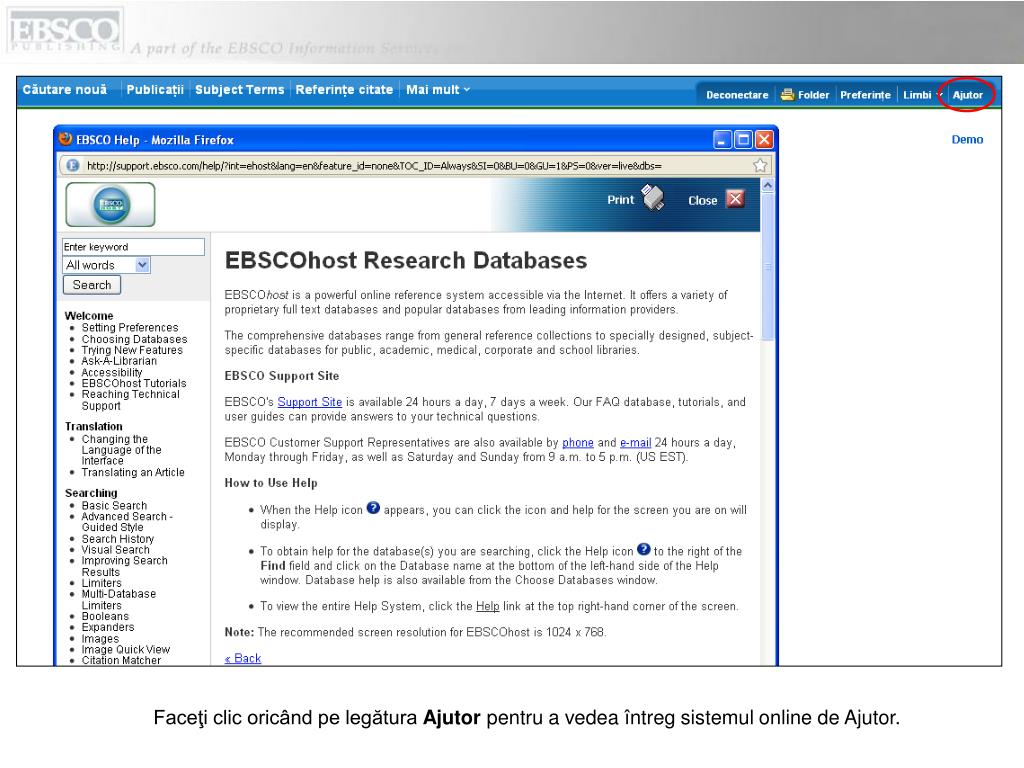Image resolution: width=1024 pixels, height=768 pixels.
Task: Click the EBSCO Help logo button
Action: [x=110, y=204]
